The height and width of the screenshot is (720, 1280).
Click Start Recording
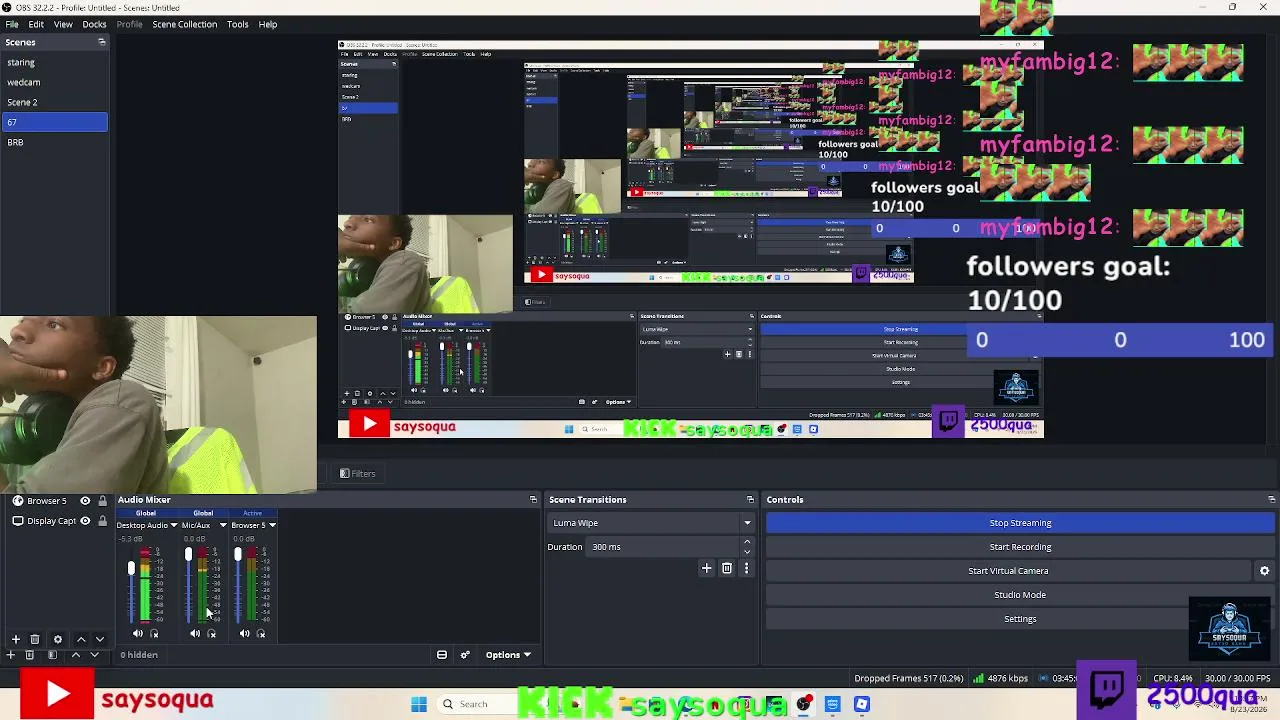[1020, 547]
